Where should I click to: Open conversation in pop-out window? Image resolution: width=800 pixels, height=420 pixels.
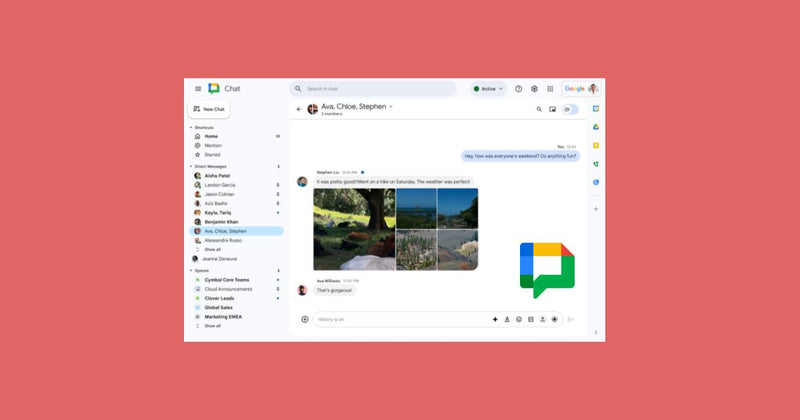[553, 109]
